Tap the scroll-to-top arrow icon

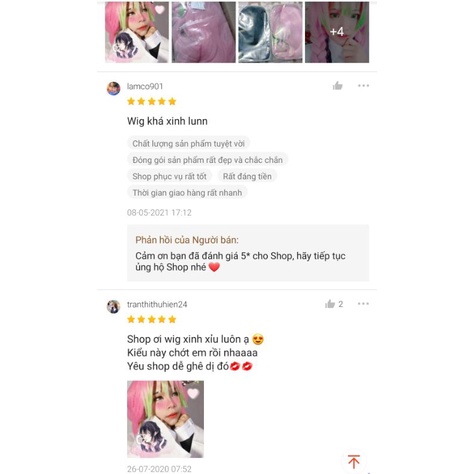tap(354, 462)
